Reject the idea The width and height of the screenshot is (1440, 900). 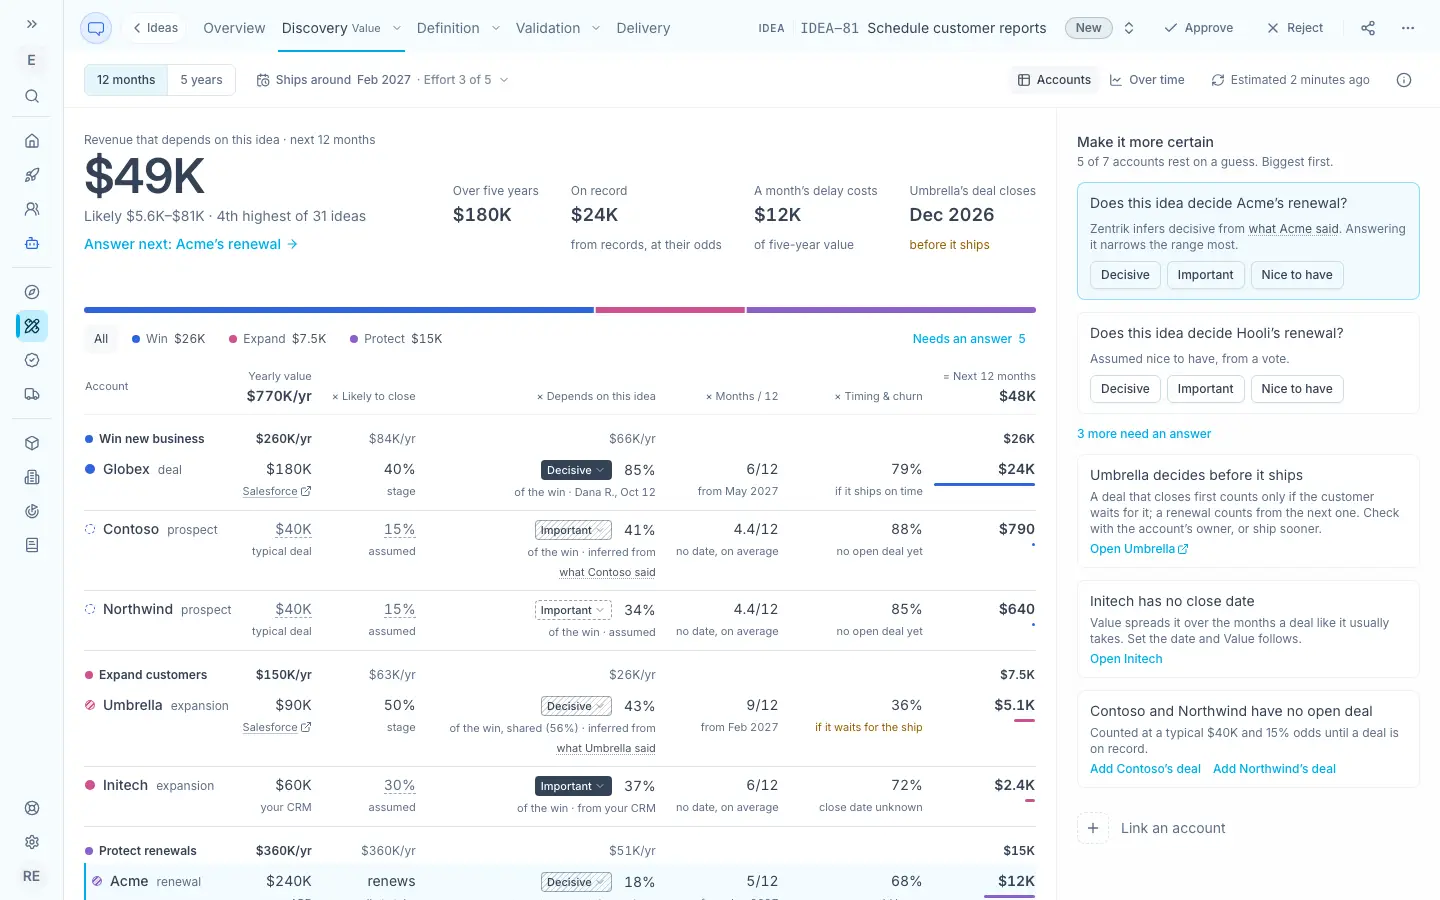tap(1295, 28)
